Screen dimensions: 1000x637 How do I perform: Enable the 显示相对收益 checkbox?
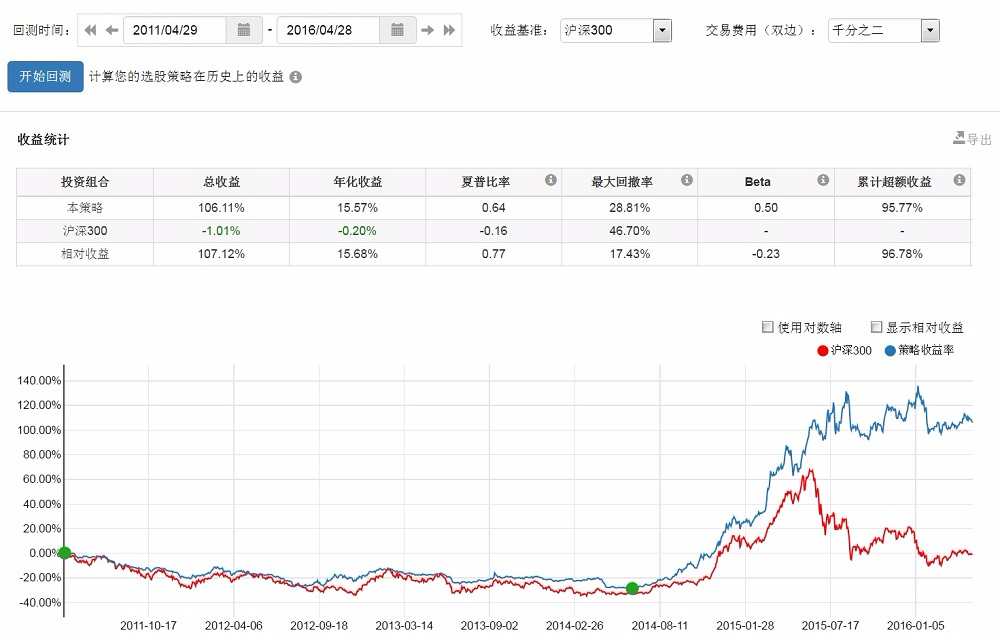click(x=877, y=327)
